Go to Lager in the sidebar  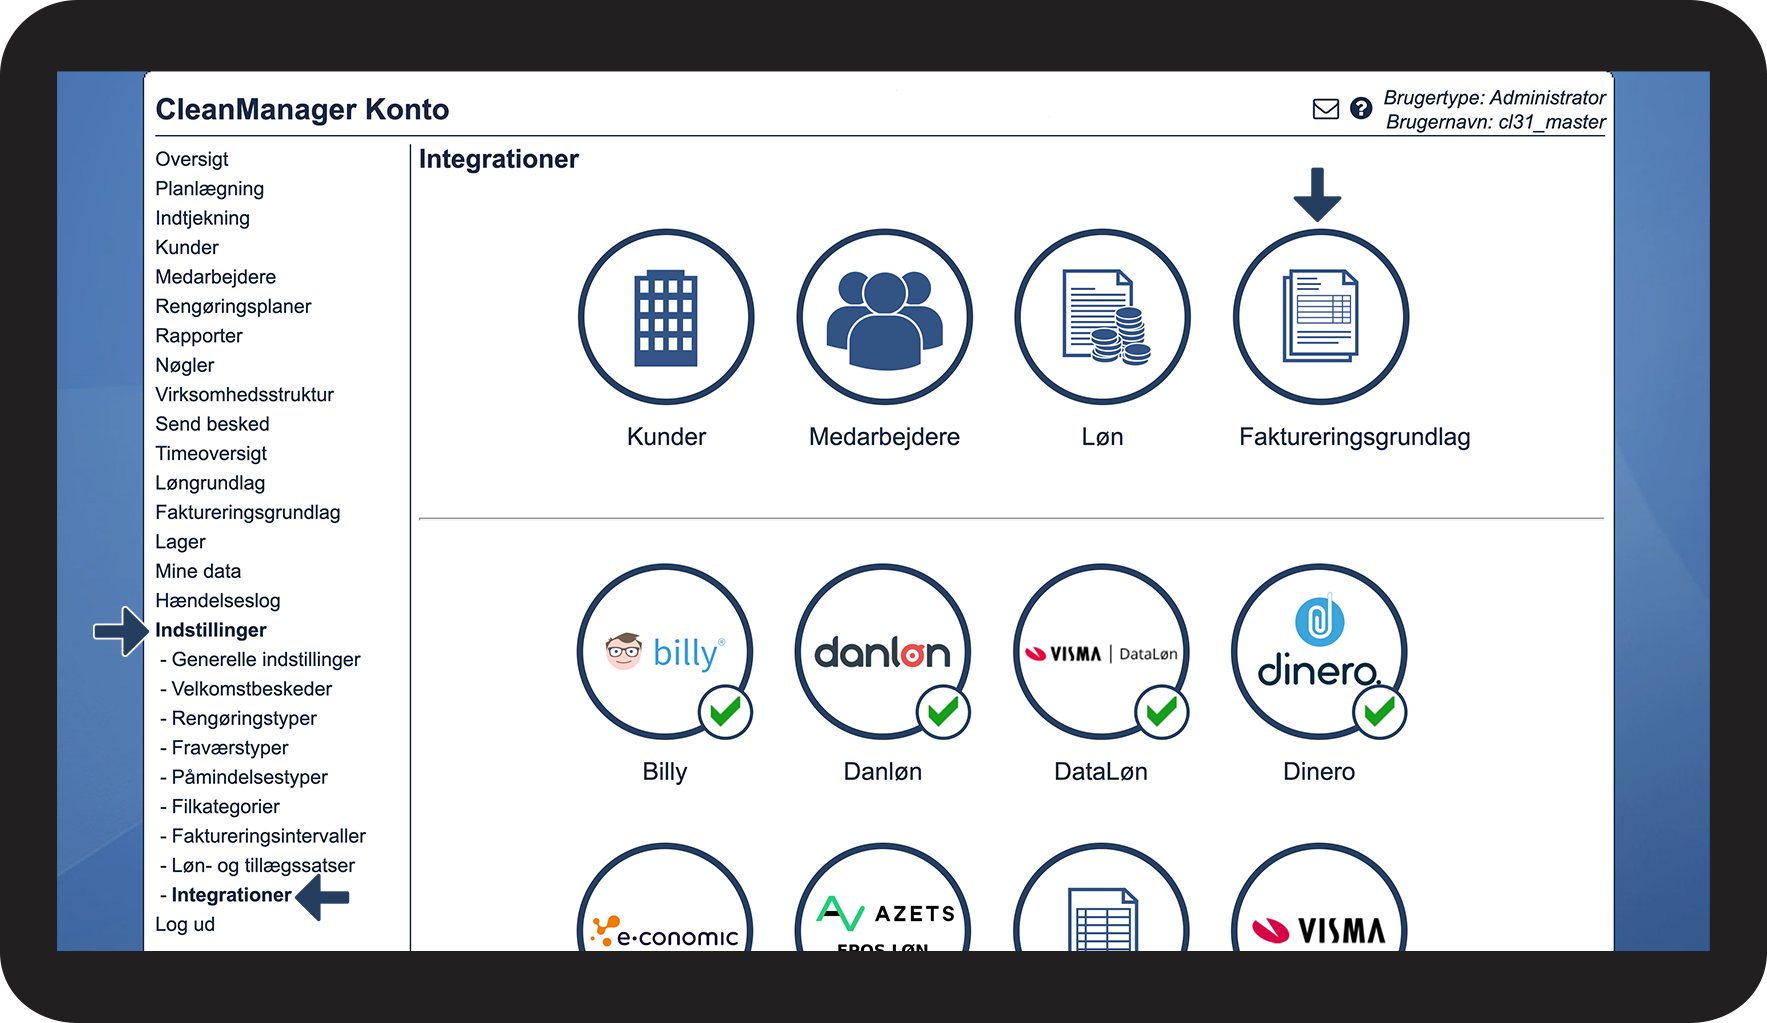tap(181, 542)
